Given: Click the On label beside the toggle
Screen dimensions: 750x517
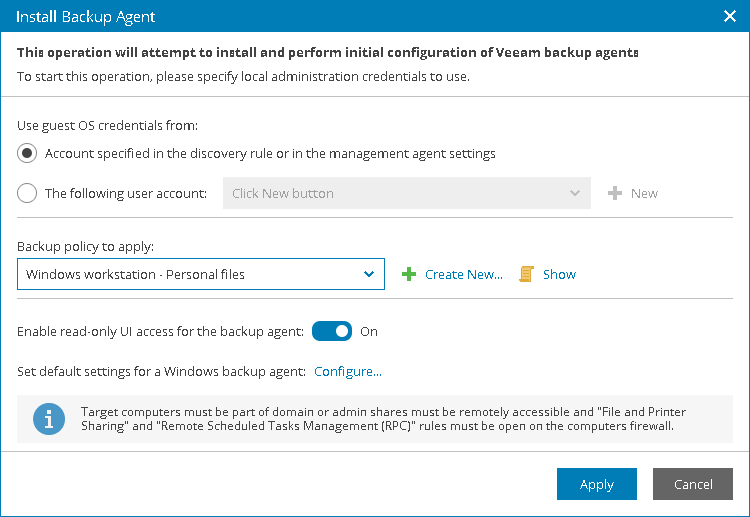Looking at the screenshot, I should click(x=369, y=331).
